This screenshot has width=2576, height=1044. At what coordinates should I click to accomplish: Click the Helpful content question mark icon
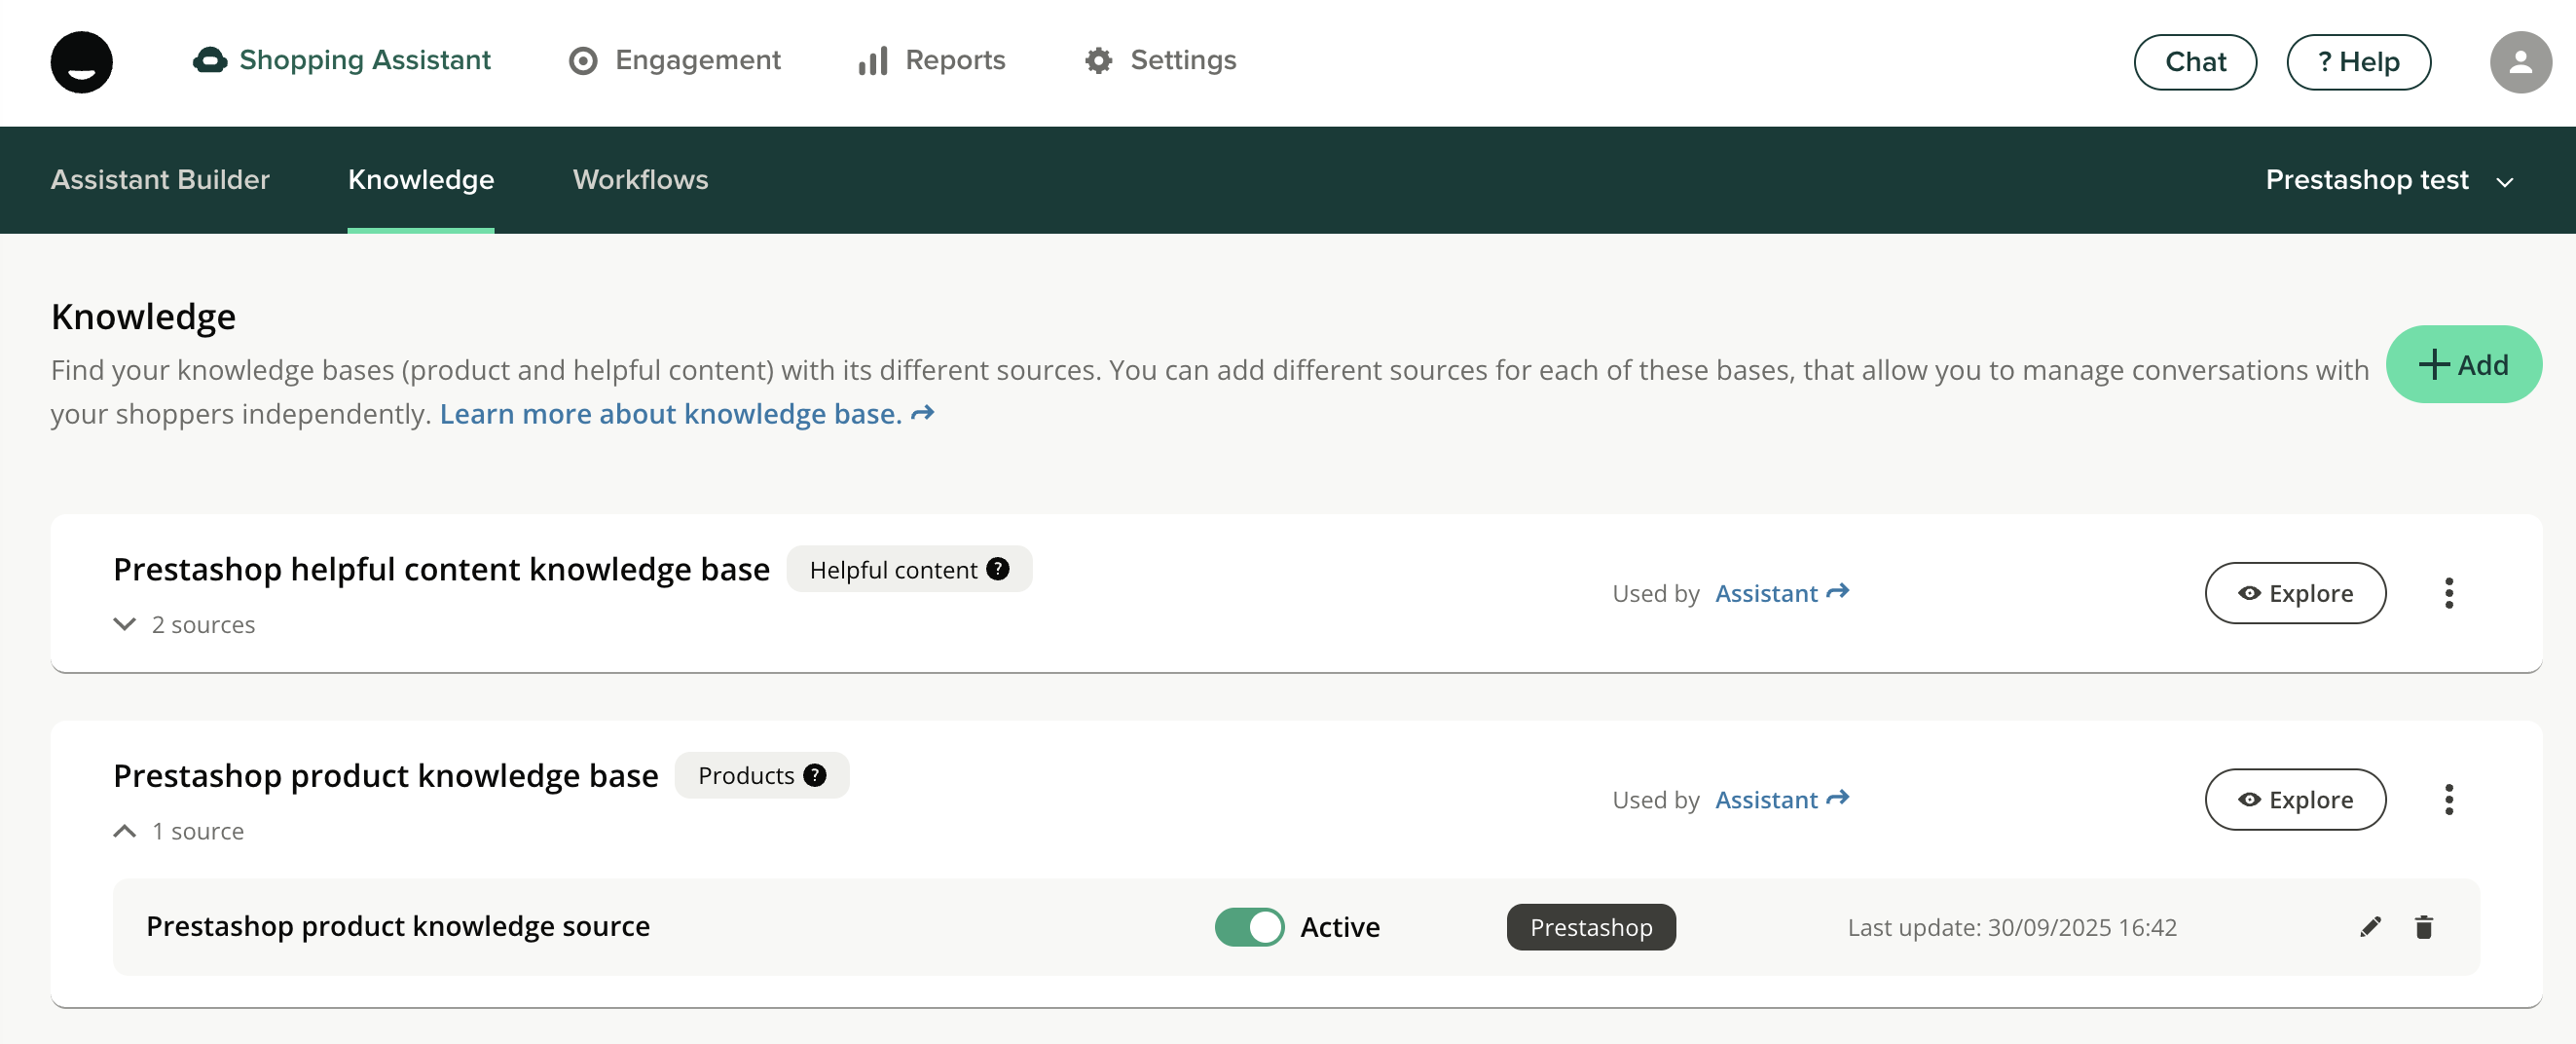pyautogui.click(x=997, y=569)
